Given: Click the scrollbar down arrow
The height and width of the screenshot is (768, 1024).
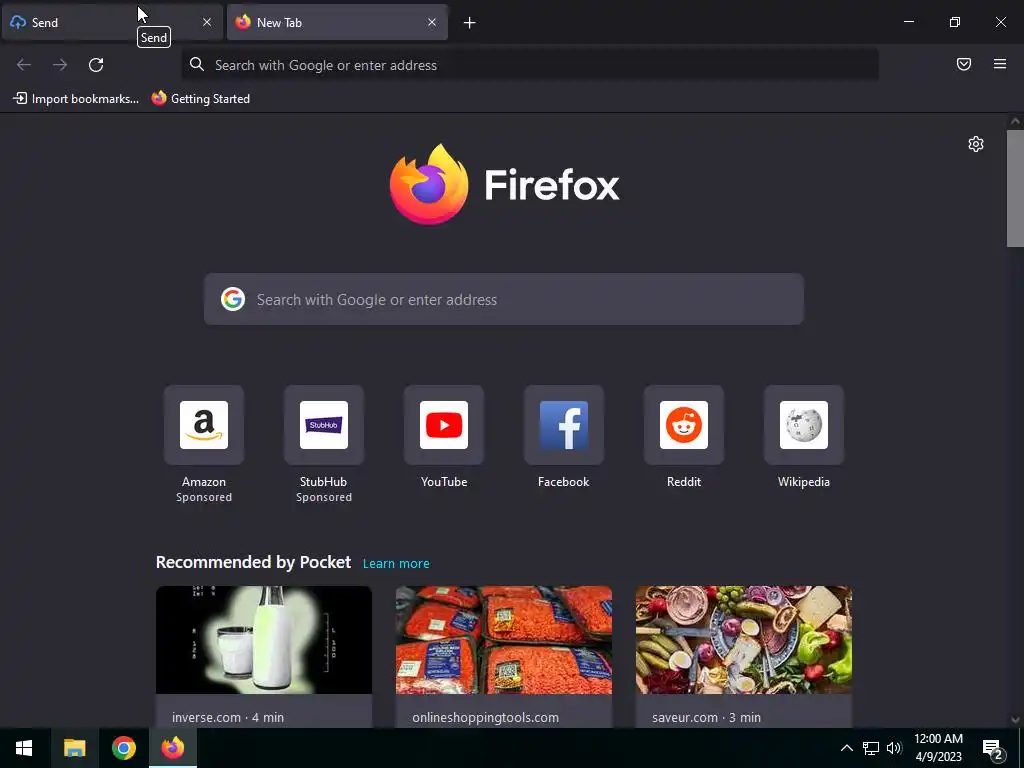Looking at the screenshot, I should pyautogui.click(x=1015, y=720).
